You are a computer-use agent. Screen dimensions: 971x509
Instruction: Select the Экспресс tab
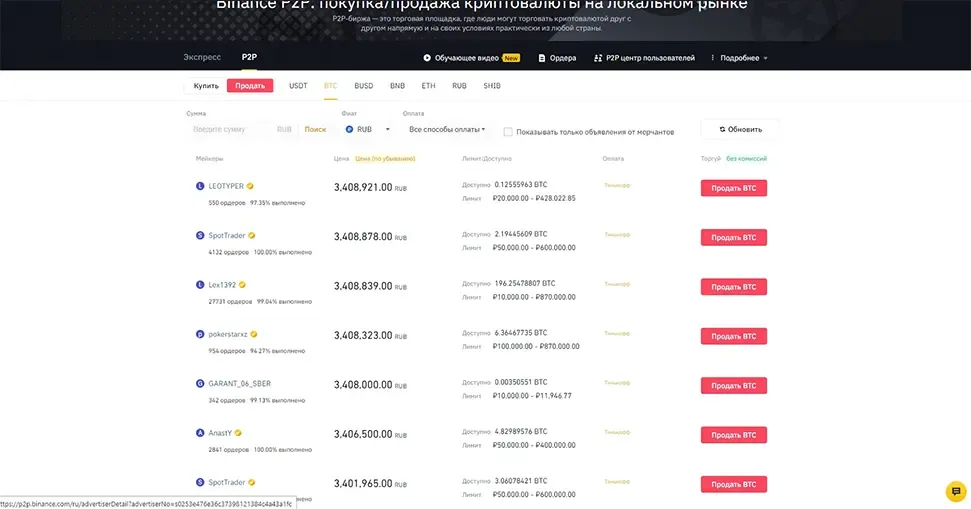pos(202,57)
